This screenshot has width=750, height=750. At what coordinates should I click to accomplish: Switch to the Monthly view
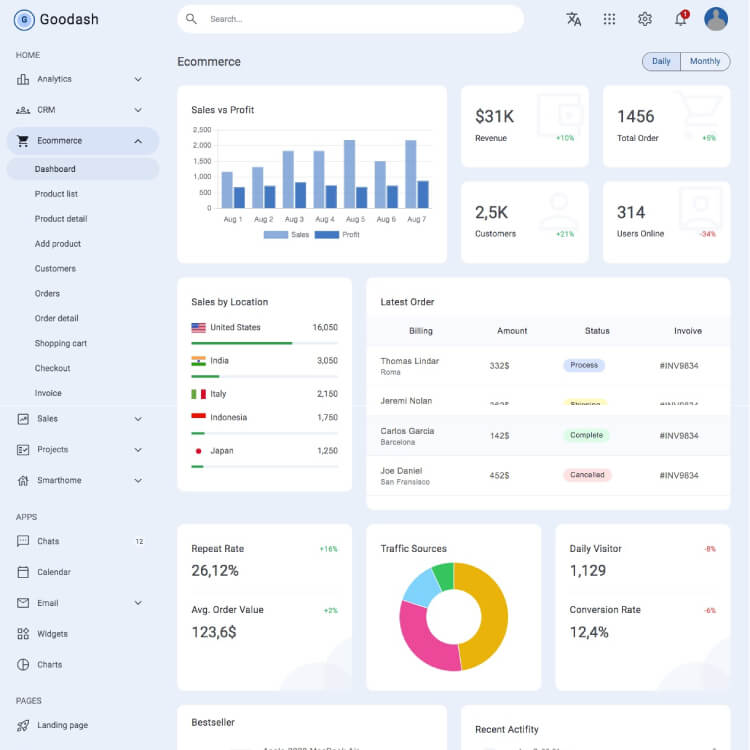[705, 62]
